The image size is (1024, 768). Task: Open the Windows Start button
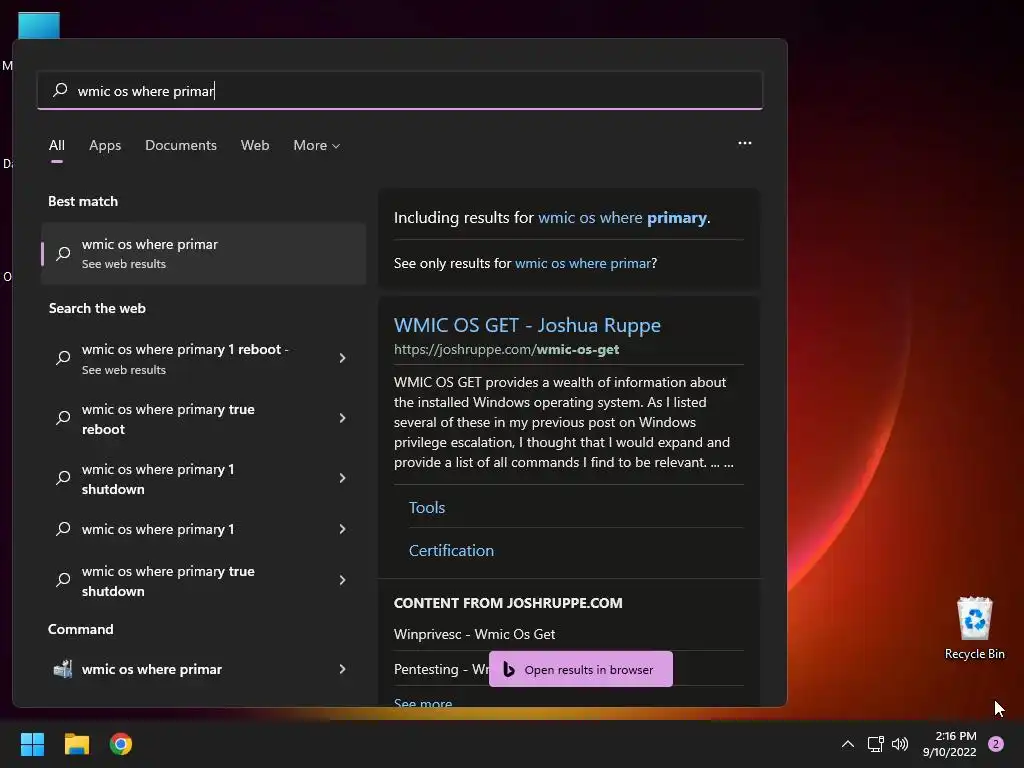click(x=32, y=744)
